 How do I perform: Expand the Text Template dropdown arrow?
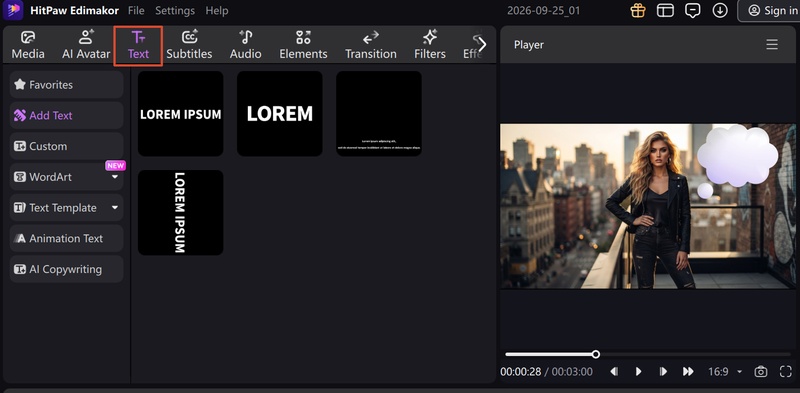click(x=115, y=208)
